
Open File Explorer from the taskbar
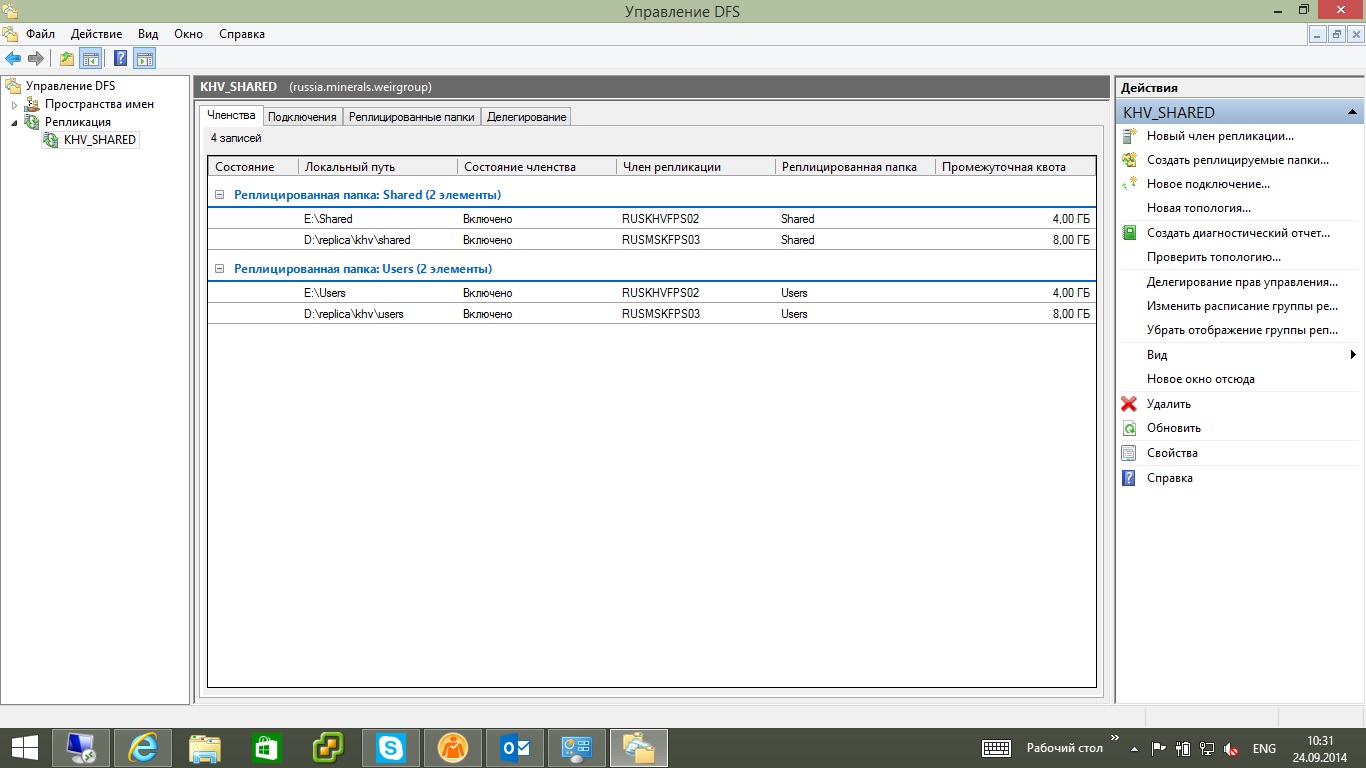[205, 748]
